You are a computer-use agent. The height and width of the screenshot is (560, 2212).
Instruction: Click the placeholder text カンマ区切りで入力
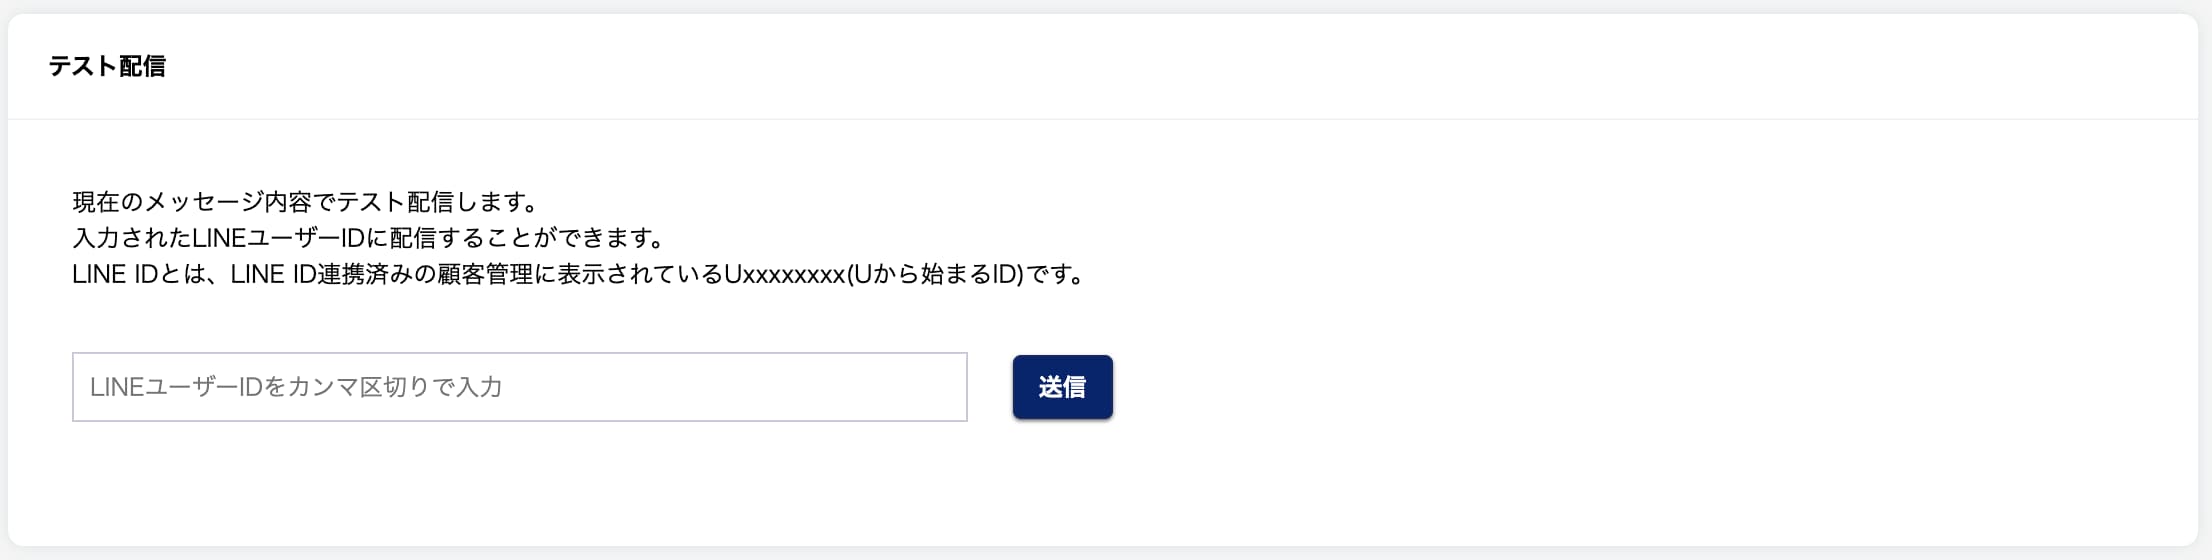click(x=395, y=387)
